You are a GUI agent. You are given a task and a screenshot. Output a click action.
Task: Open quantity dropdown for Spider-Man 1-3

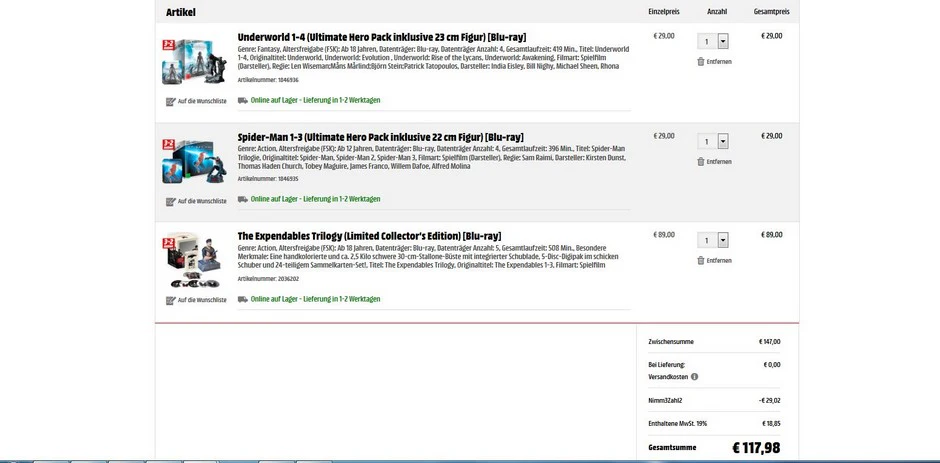point(722,142)
